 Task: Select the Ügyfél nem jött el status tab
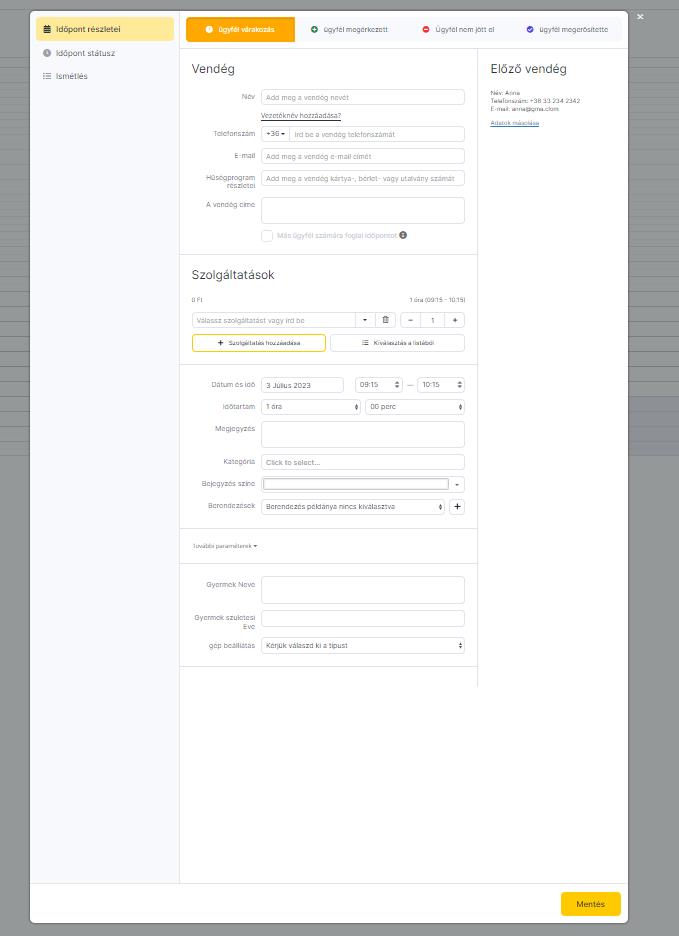tap(458, 29)
